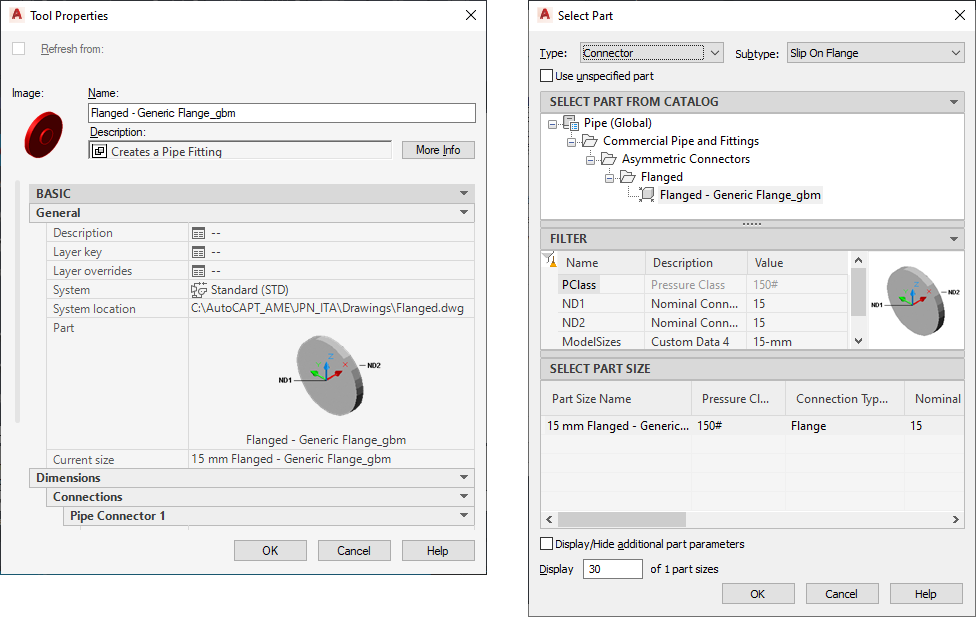Click the Pipe (Global) catalog icon

[571, 123]
